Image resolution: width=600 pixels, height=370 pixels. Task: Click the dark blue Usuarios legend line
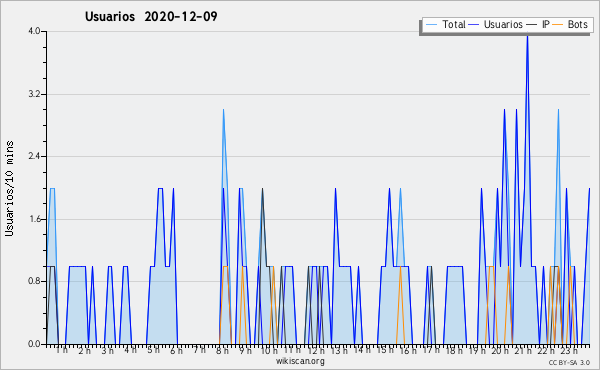474,25
